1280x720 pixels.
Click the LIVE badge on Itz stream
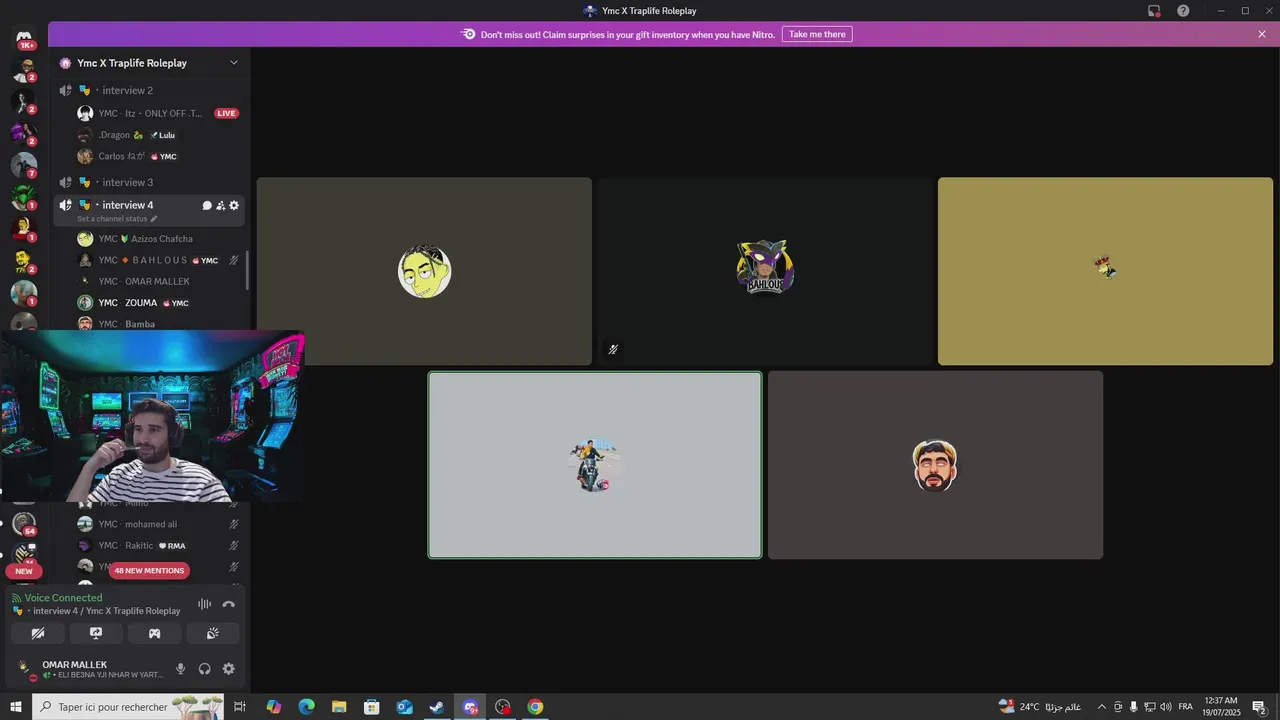227,113
